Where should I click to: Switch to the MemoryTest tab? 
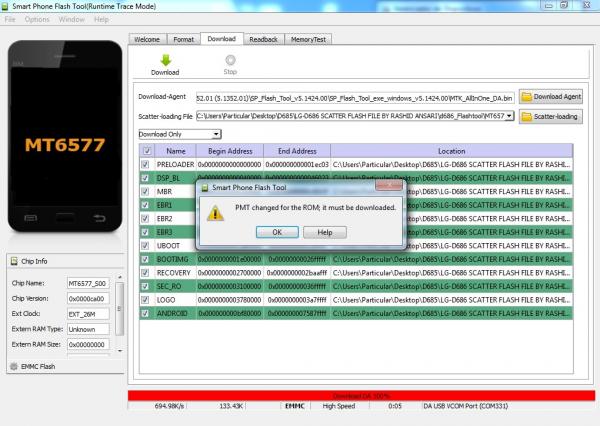pos(308,39)
